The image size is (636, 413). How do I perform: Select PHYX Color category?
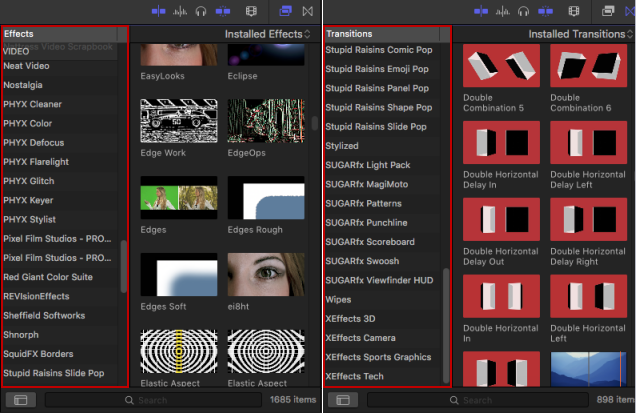(60, 123)
